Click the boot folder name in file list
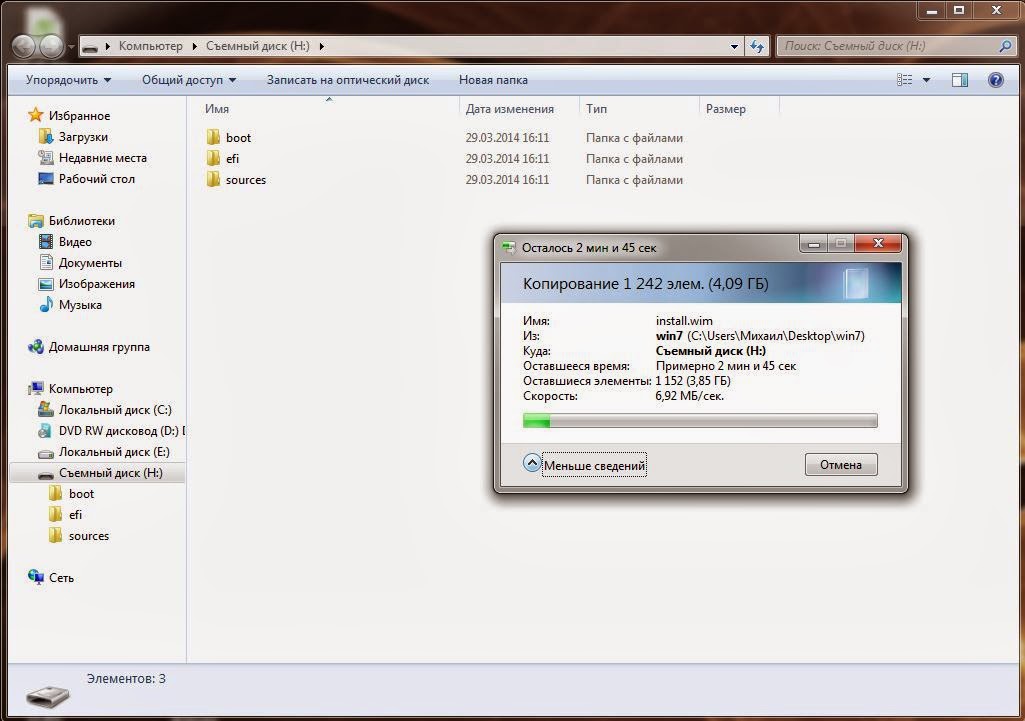1025x721 pixels. pyautogui.click(x=239, y=137)
